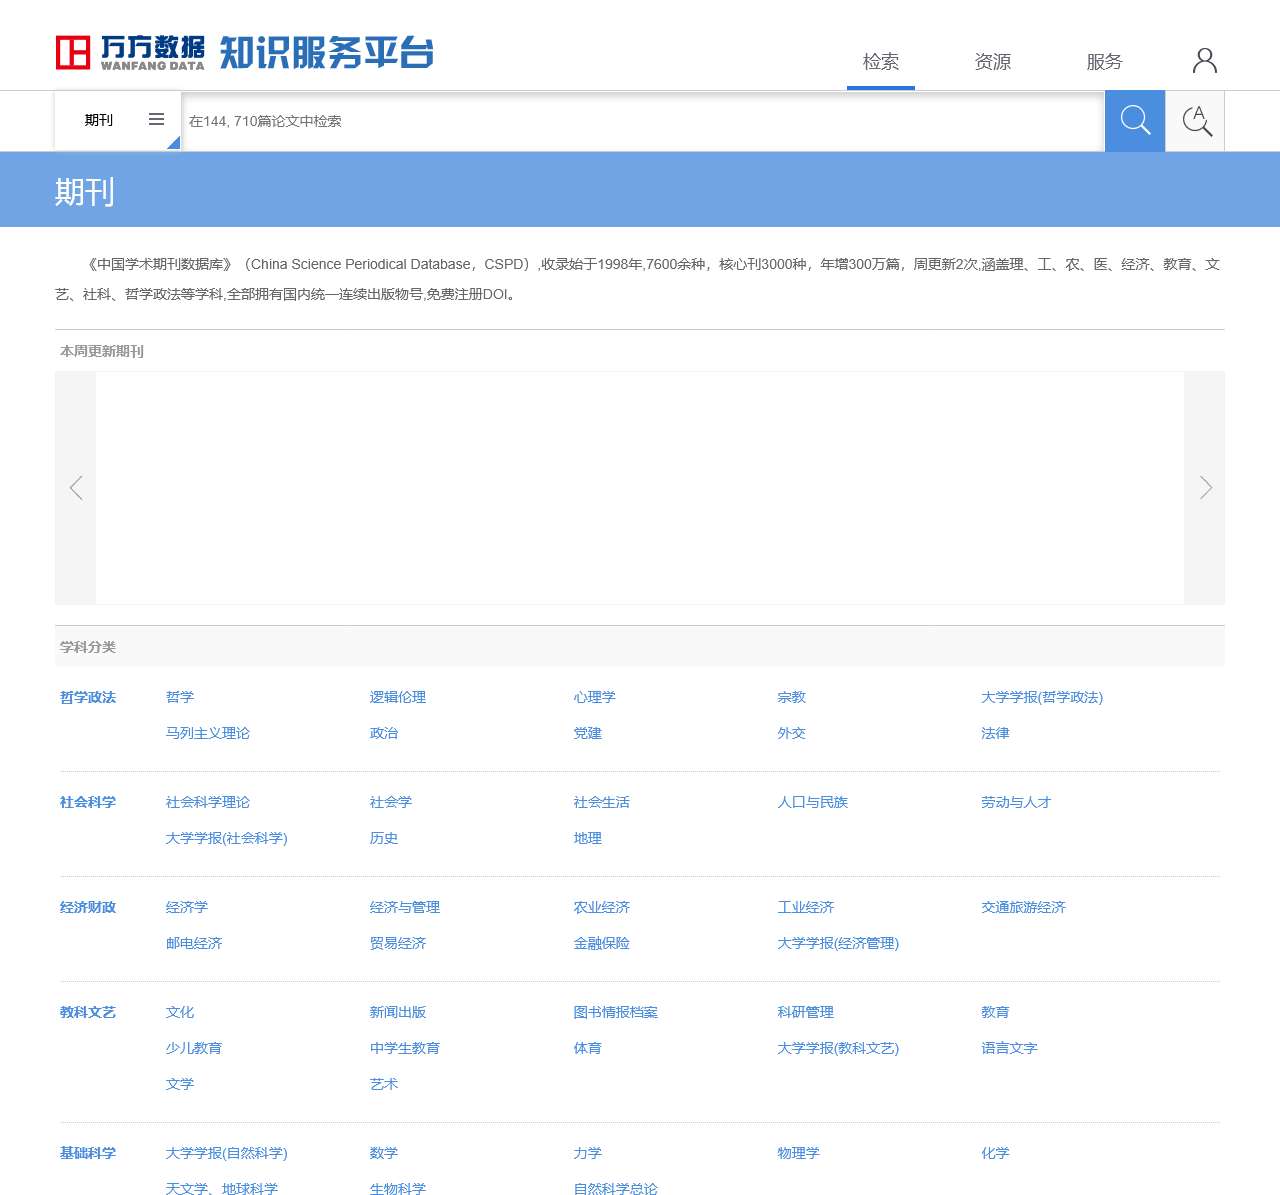Open 大学学报(哲学政法) link
Screen dimensions: 1280x1195
1042,698
